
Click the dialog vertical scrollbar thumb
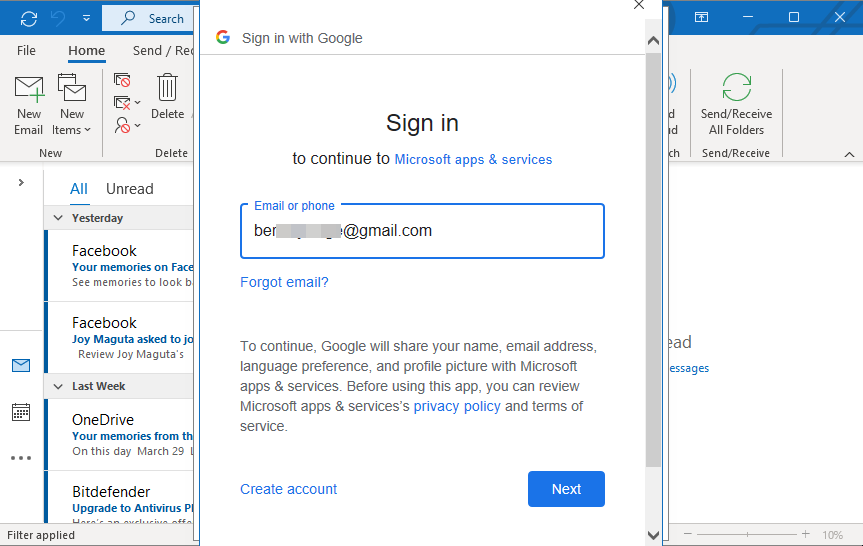coord(653,260)
